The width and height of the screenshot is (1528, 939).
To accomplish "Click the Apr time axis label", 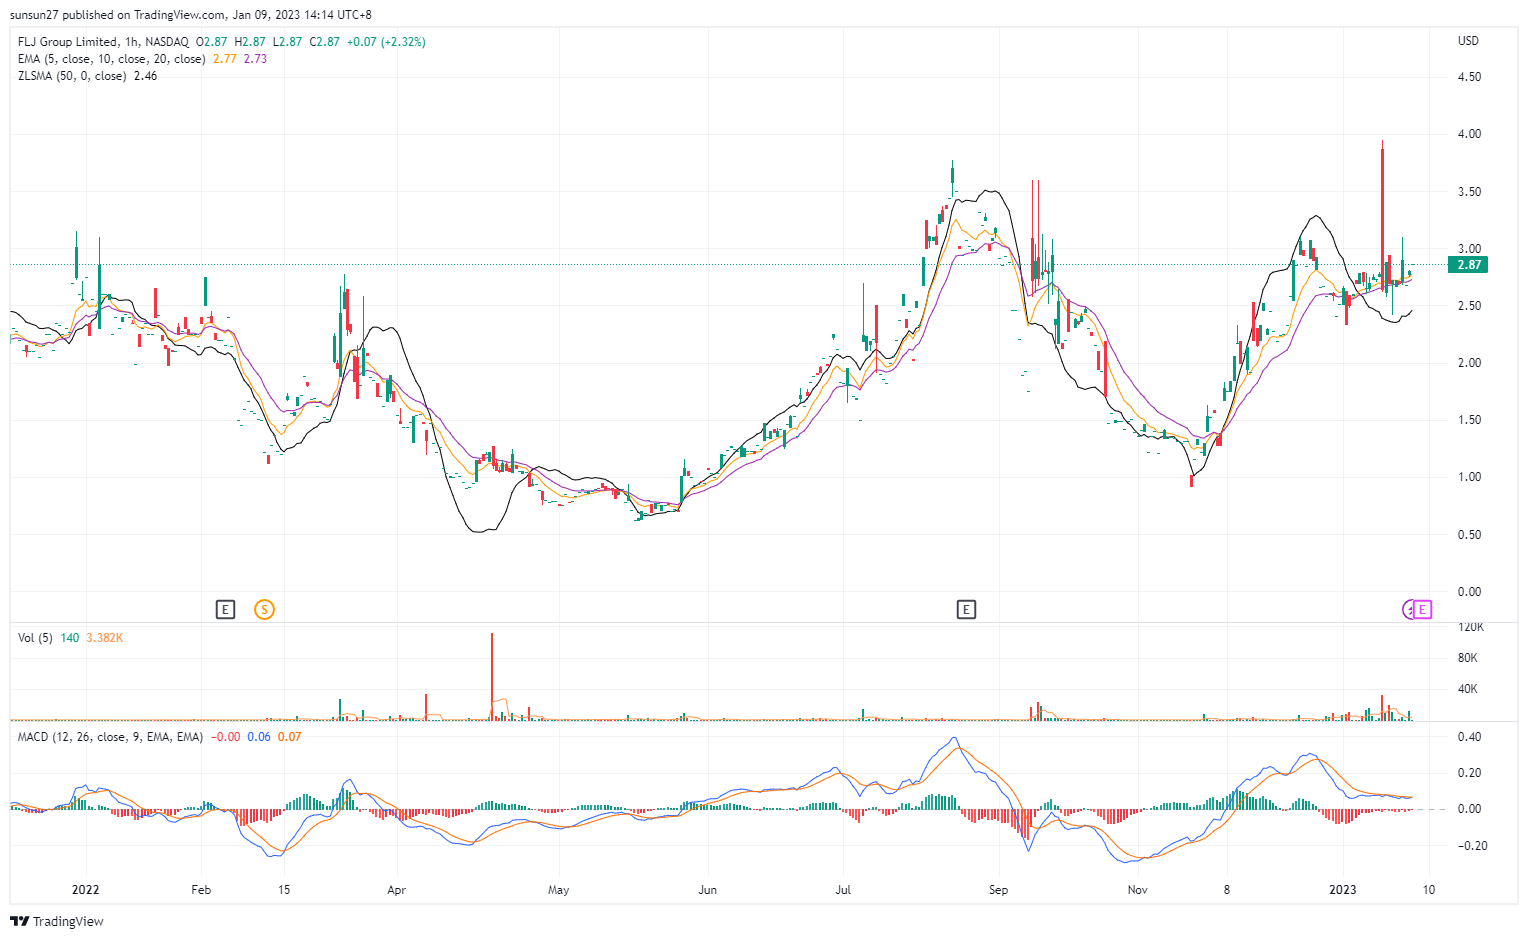I will pos(397,889).
